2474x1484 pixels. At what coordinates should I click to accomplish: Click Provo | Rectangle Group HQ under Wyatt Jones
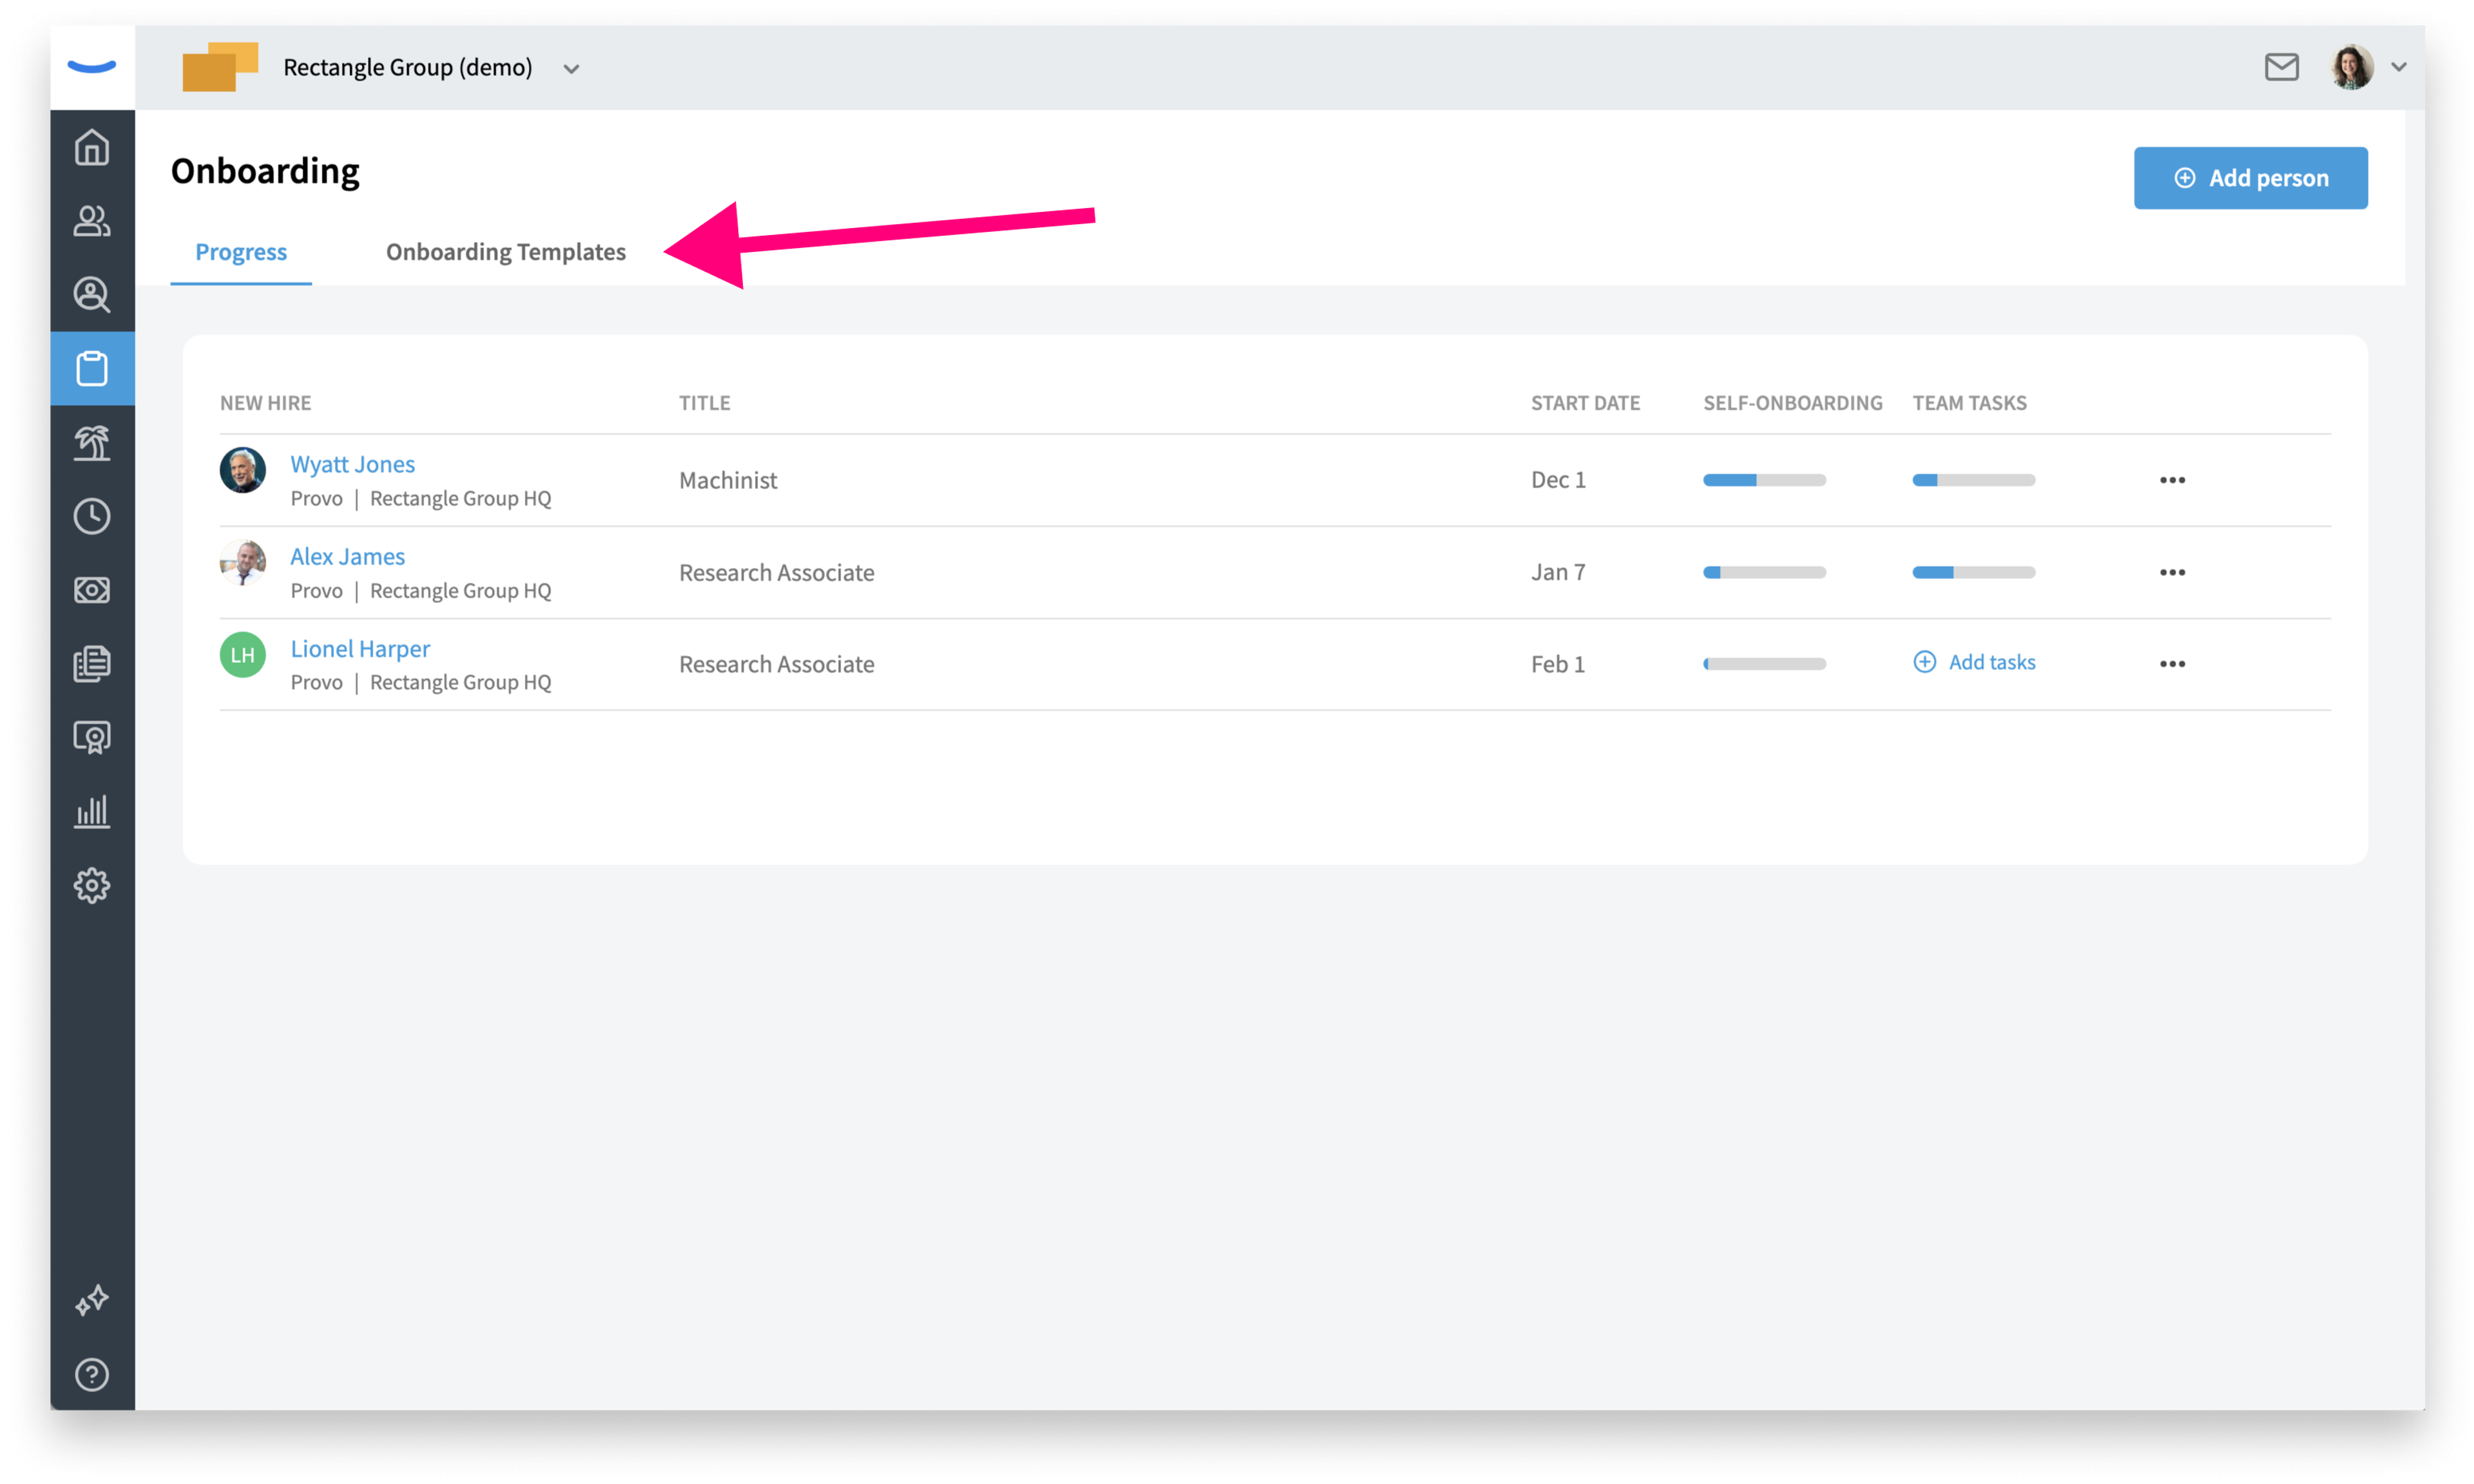tap(421, 498)
